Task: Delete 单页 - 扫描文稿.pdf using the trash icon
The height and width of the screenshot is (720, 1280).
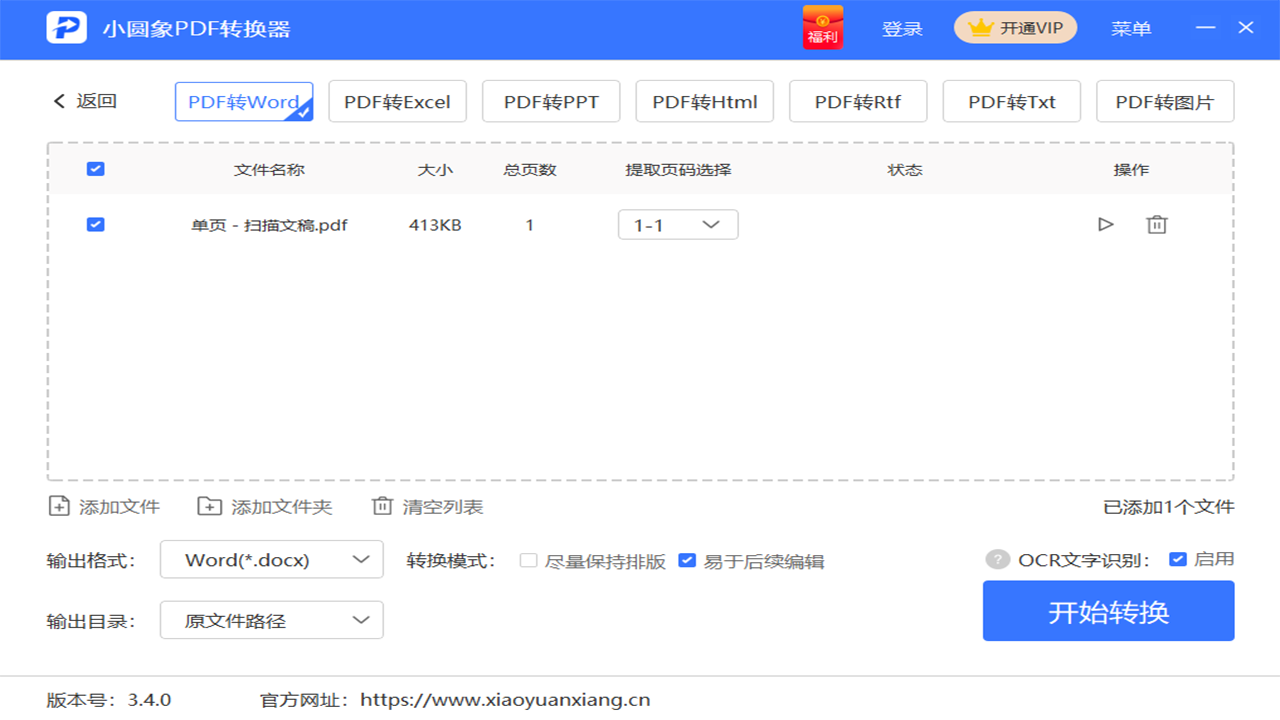Action: point(1157,224)
